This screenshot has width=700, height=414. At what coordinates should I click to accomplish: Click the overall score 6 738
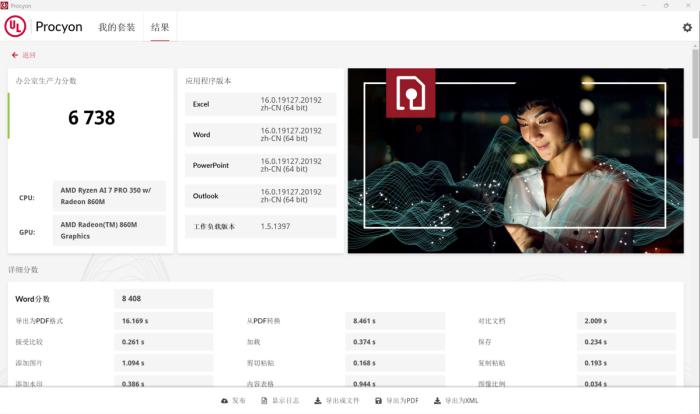point(92,118)
